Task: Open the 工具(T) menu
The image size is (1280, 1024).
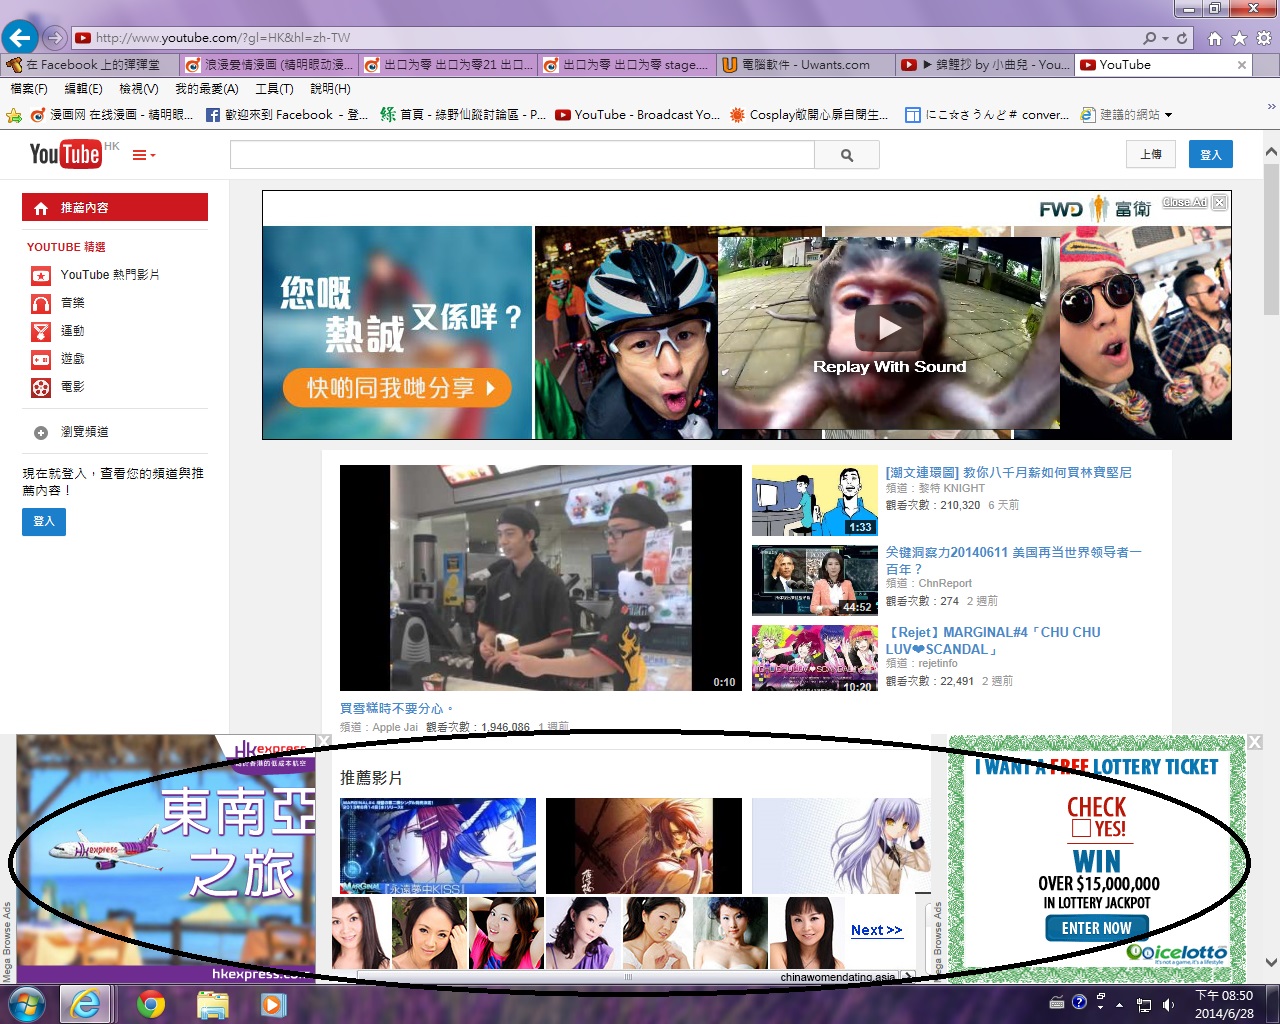Action: tap(274, 89)
